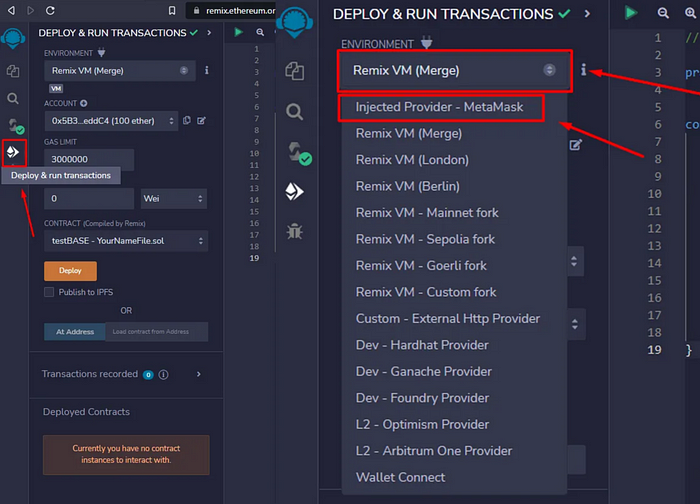Select Injected Provider - MetaMask option
700x504 pixels.
point(439,107)
